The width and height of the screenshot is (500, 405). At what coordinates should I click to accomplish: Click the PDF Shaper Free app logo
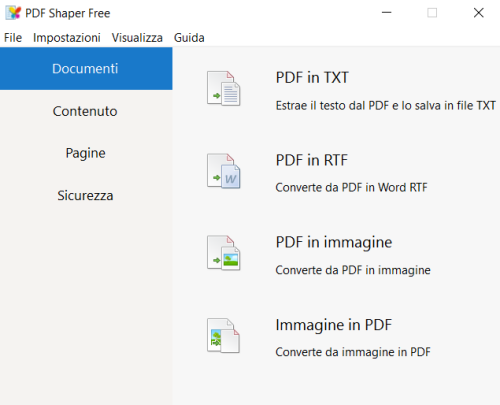click(13, 13)
